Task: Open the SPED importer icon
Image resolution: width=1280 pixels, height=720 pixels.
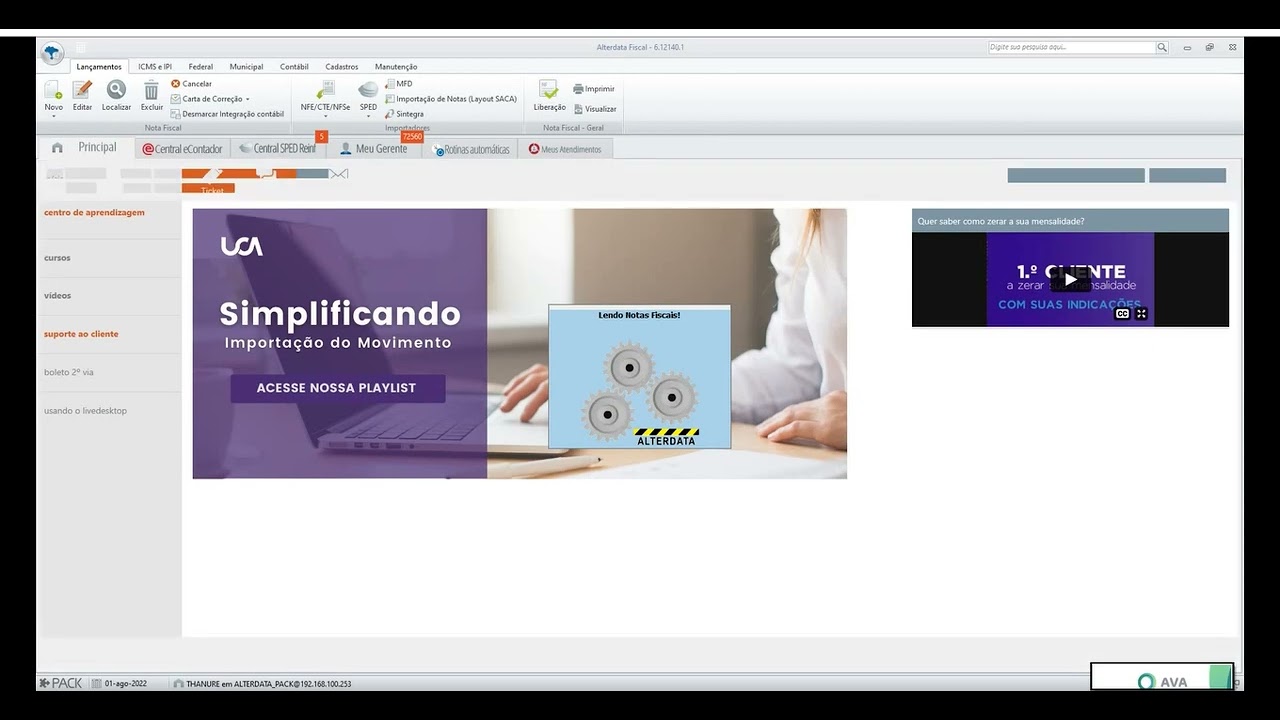Action: [x=368, y=90]
